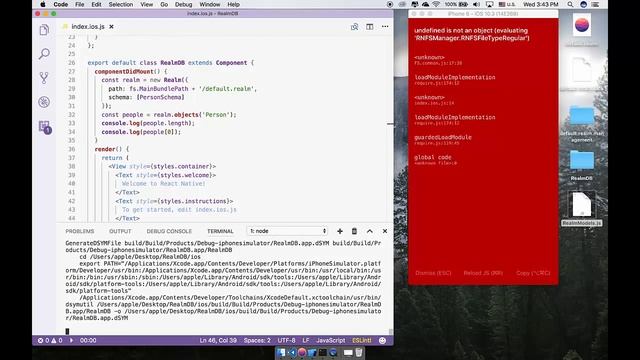
Task: Click the open preview icon in editor toolbar
Action: 354,27
